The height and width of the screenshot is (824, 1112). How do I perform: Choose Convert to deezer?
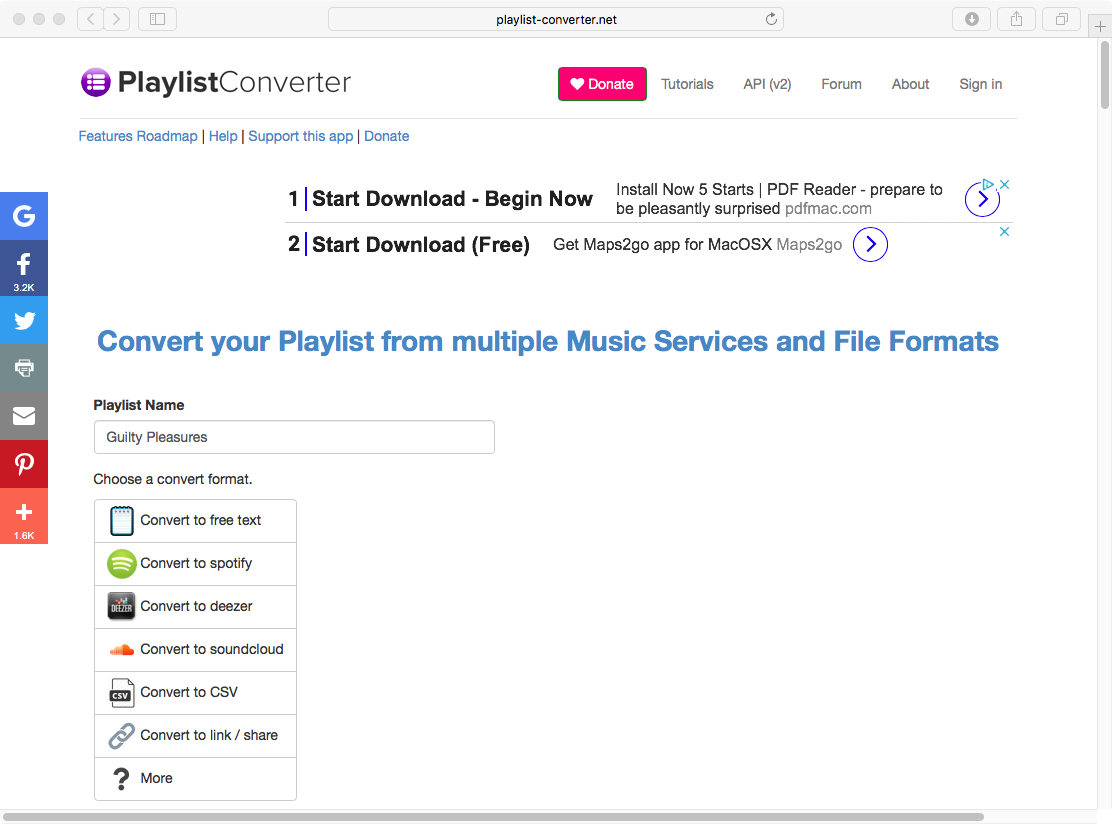click(x=195, y=607)
